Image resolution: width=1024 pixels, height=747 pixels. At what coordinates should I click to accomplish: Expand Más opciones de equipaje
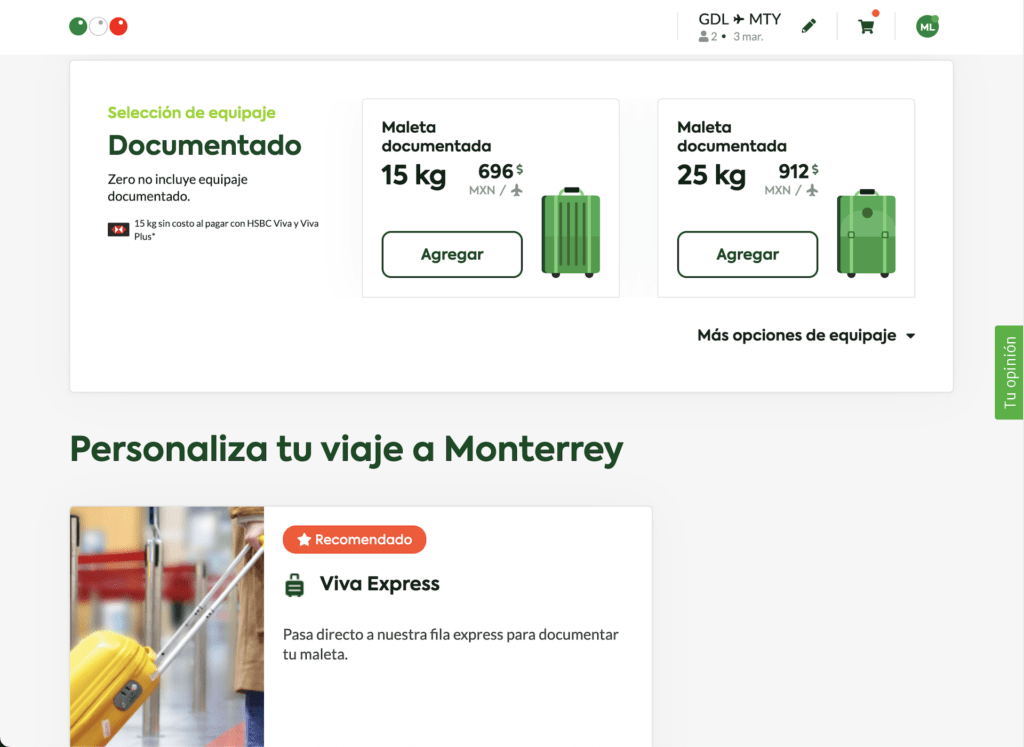806,335
